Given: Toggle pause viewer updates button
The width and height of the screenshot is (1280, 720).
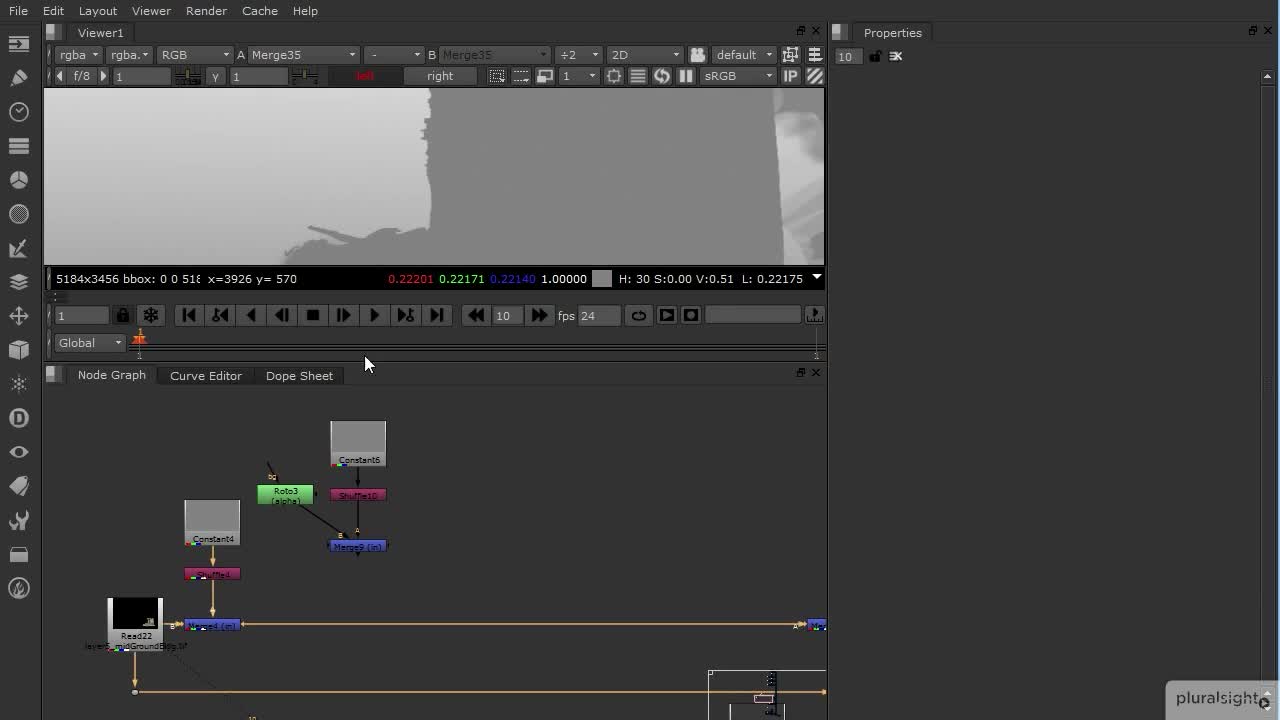Looking at the screenshot, I should click(686, 76).
